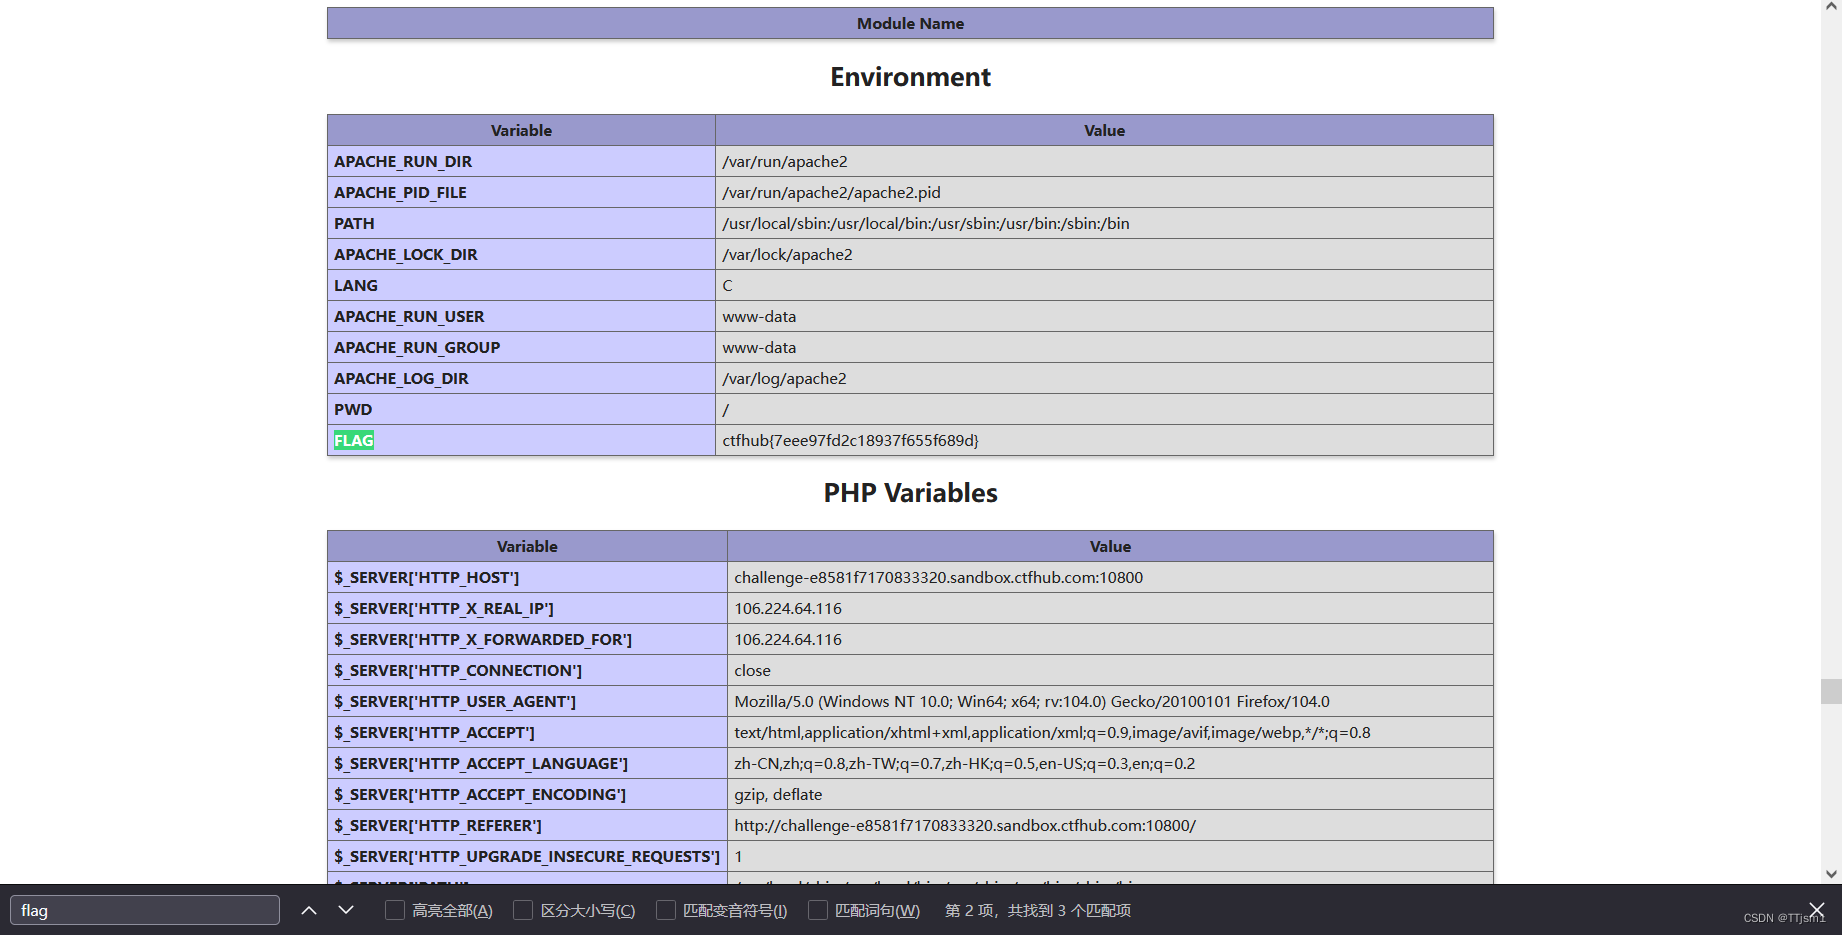The height and width of the screenshot is (935, 1842).
Task: Click the 第 2 项 match count status
Action: 1038,910
